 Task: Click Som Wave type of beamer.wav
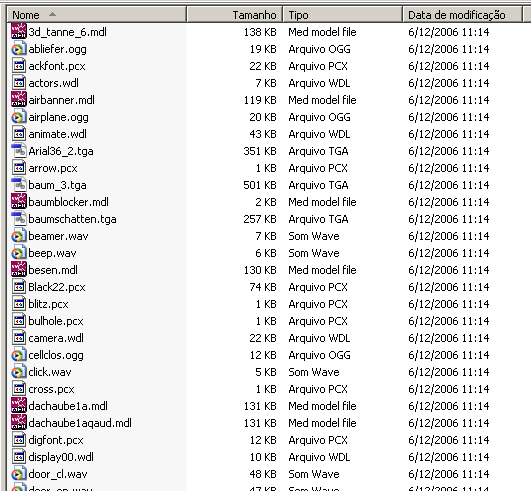(x=314, y=236)
